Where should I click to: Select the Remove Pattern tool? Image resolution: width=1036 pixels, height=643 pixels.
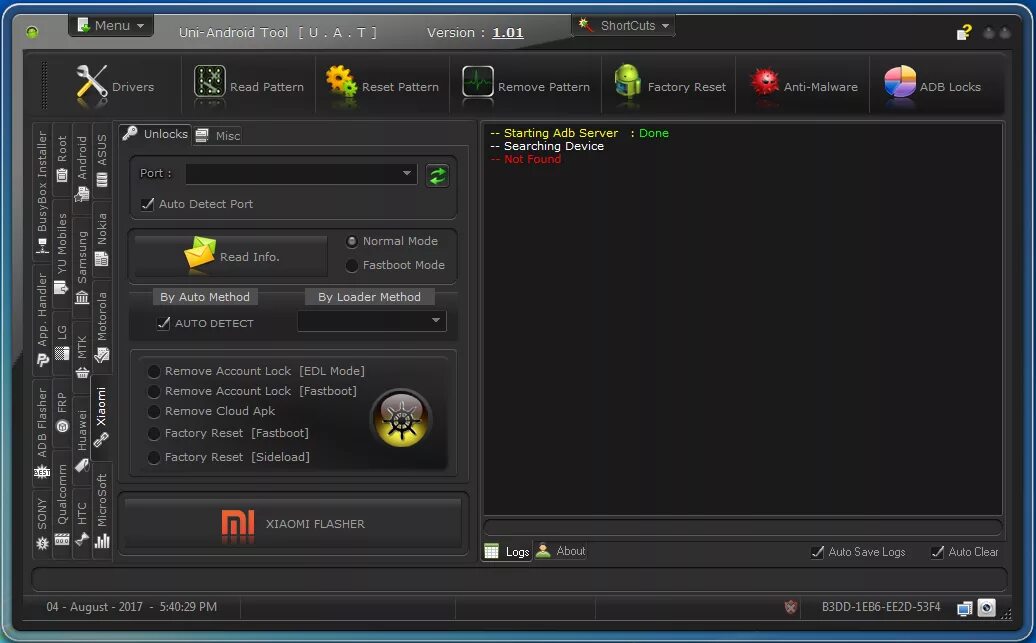tap(526, 87)
